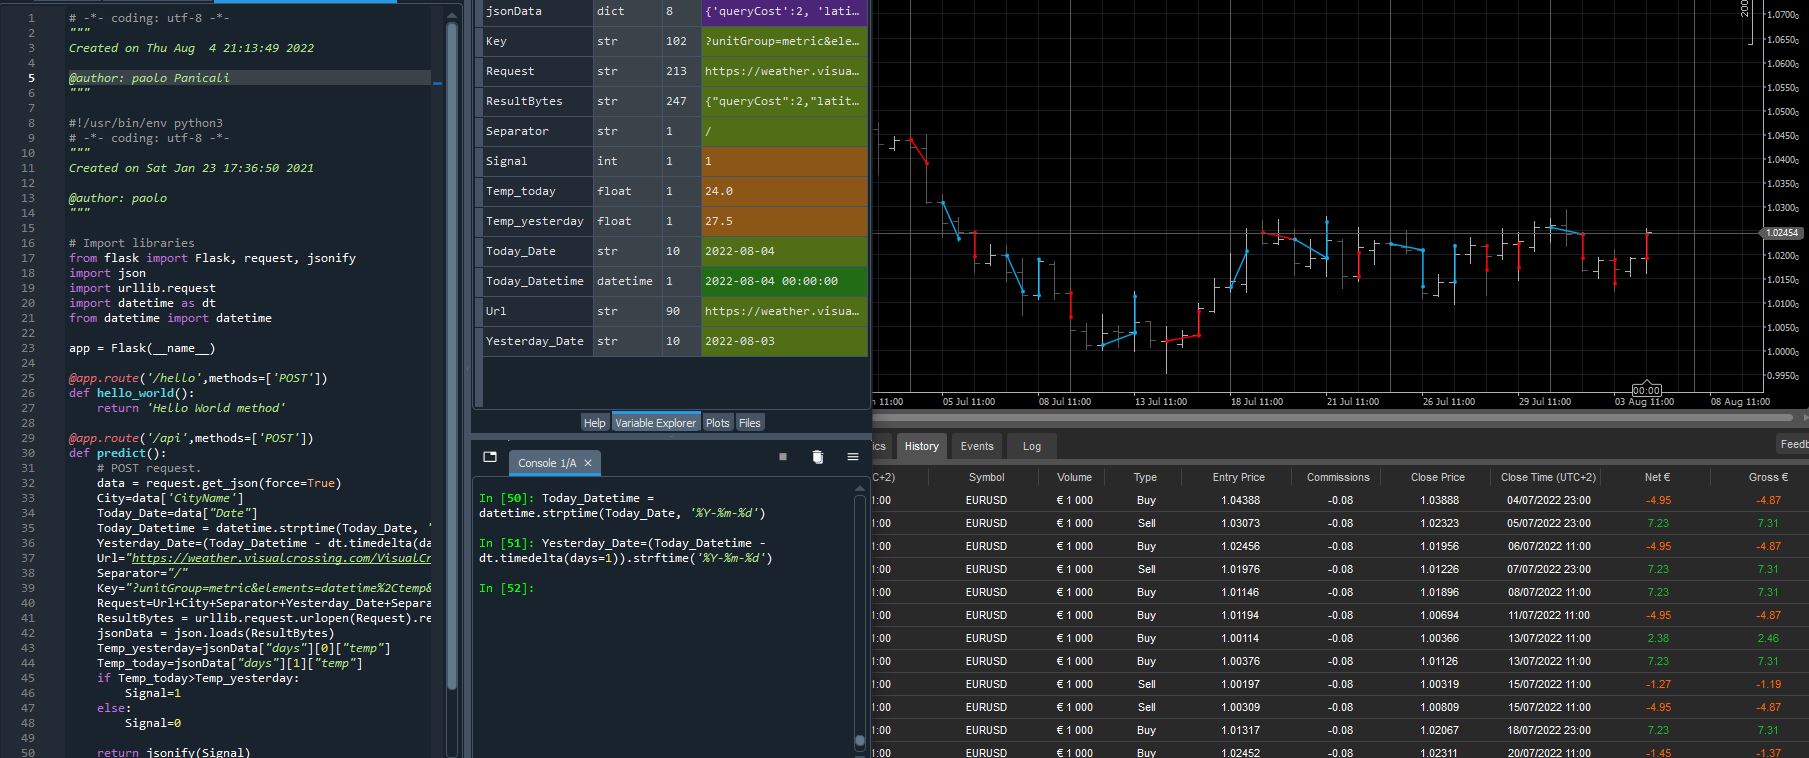
Task: Select the Url variable name
Action: pos(496,311)
